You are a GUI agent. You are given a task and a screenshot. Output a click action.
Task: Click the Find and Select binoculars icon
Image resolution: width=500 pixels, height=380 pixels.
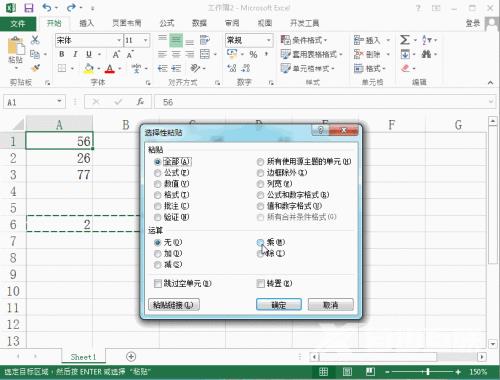(x=426, y=54)
